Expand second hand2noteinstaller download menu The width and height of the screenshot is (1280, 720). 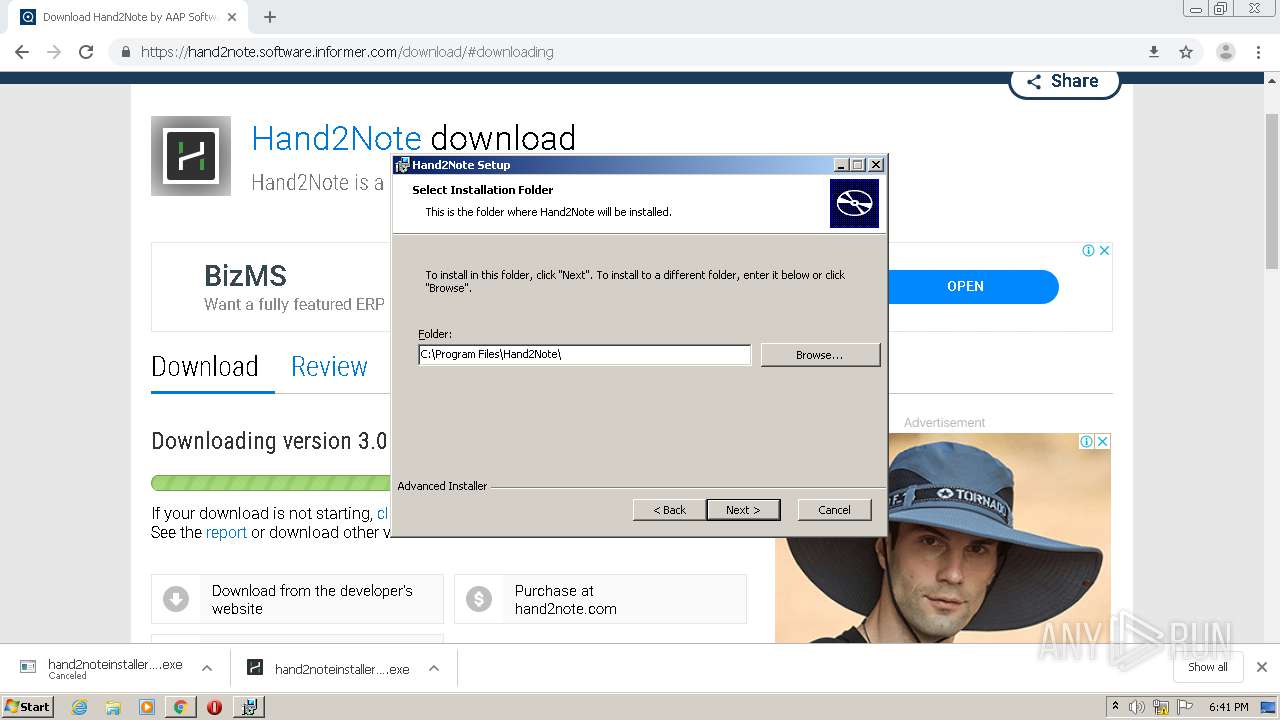(434, 668)
